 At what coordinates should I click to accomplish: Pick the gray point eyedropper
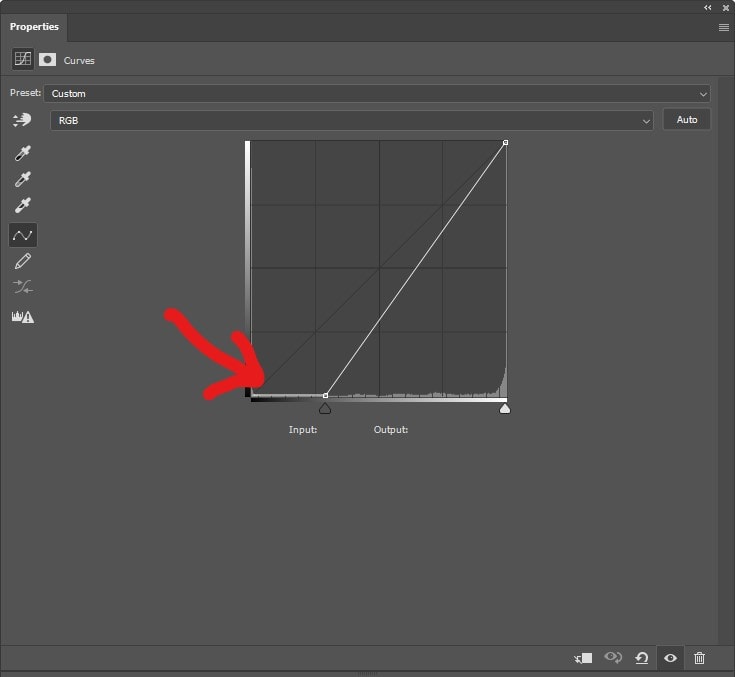click(22, 179)
